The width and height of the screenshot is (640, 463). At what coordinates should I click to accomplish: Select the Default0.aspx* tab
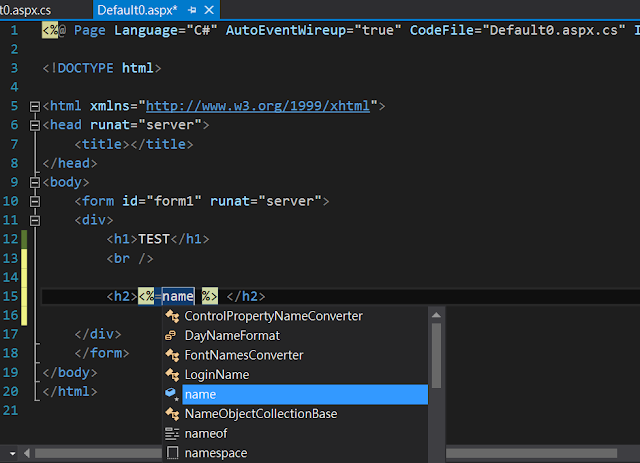pyautogui.click(x=137, y=10)
